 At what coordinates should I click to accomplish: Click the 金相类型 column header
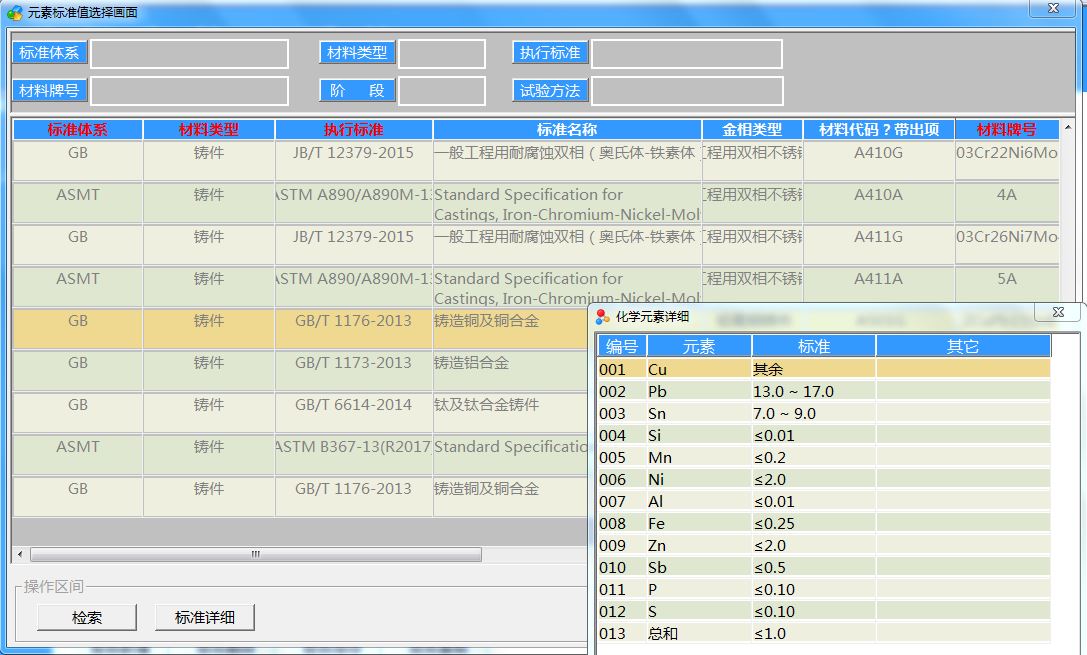752,130
